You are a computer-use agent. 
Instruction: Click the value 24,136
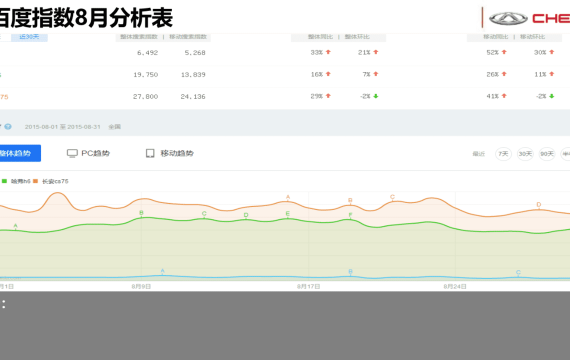point(193,96)
